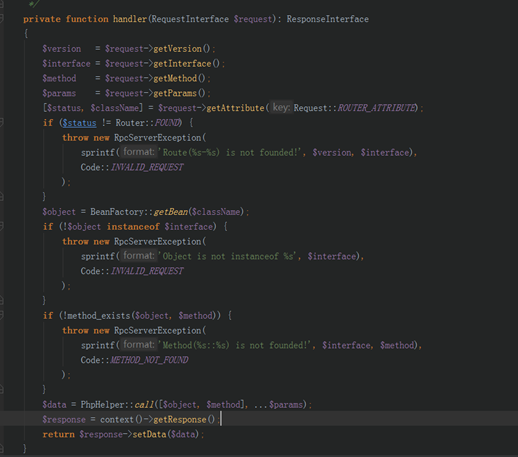The image size is (518, 457).
Task: Click the 'key:' parameter hint
Action: 281,107
